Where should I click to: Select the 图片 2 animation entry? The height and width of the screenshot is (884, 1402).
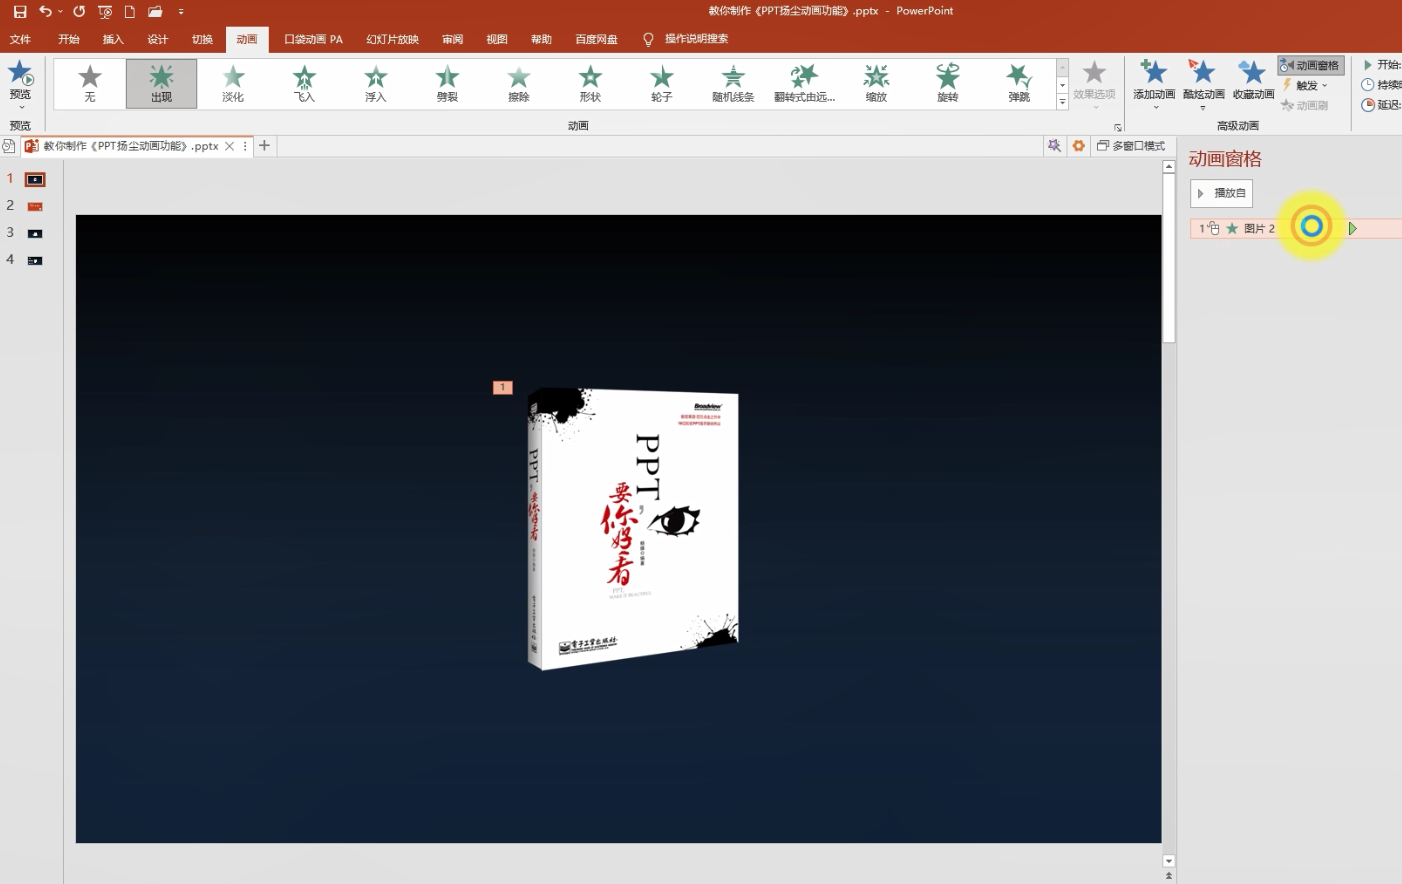click(1296, 228)
